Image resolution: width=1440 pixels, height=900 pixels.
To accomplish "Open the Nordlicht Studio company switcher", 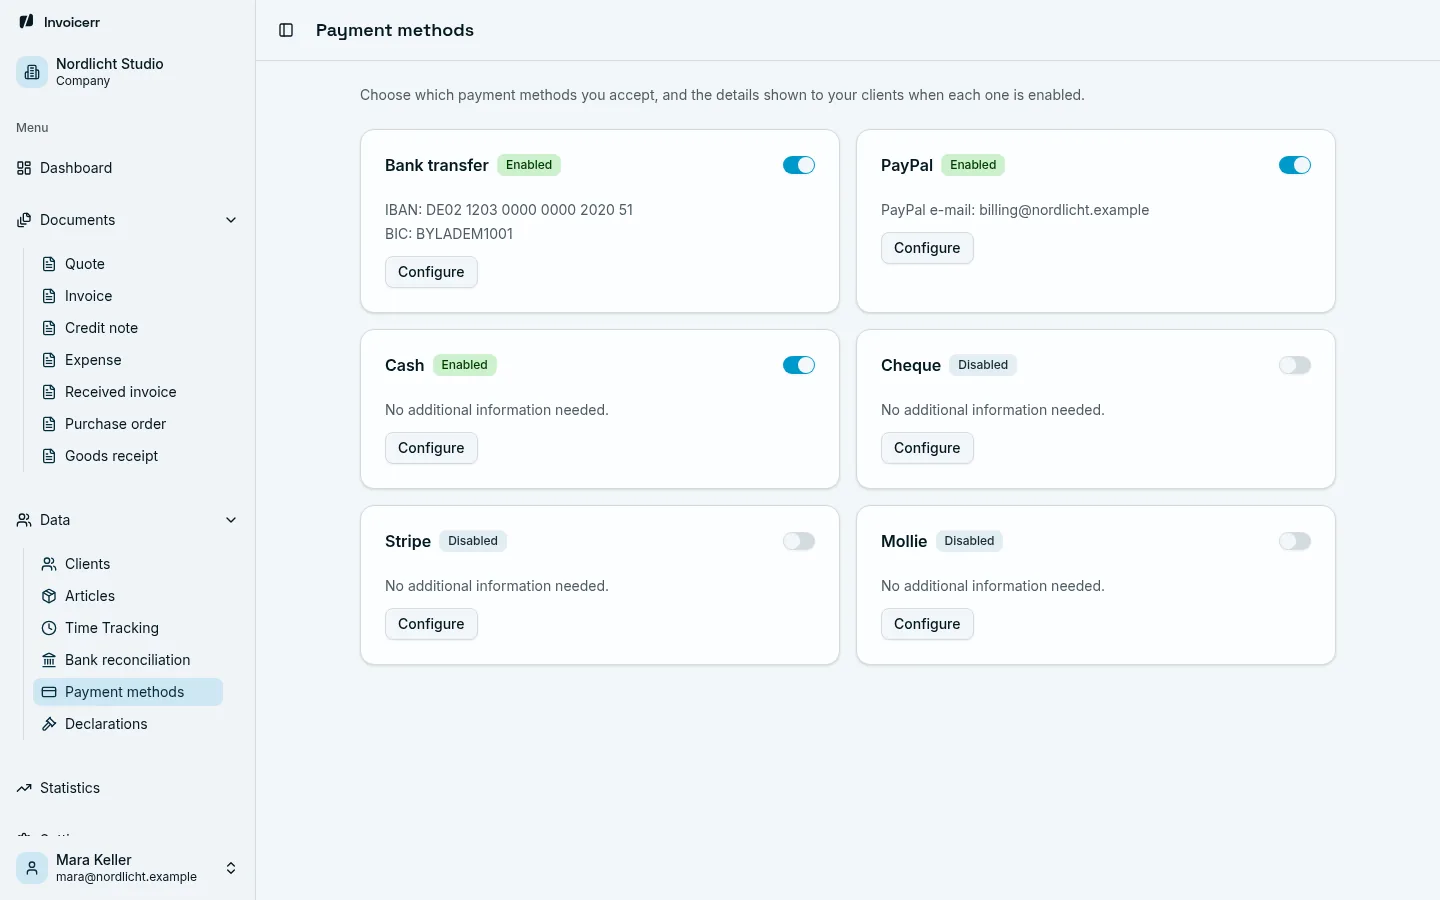I will coord(128,72).
